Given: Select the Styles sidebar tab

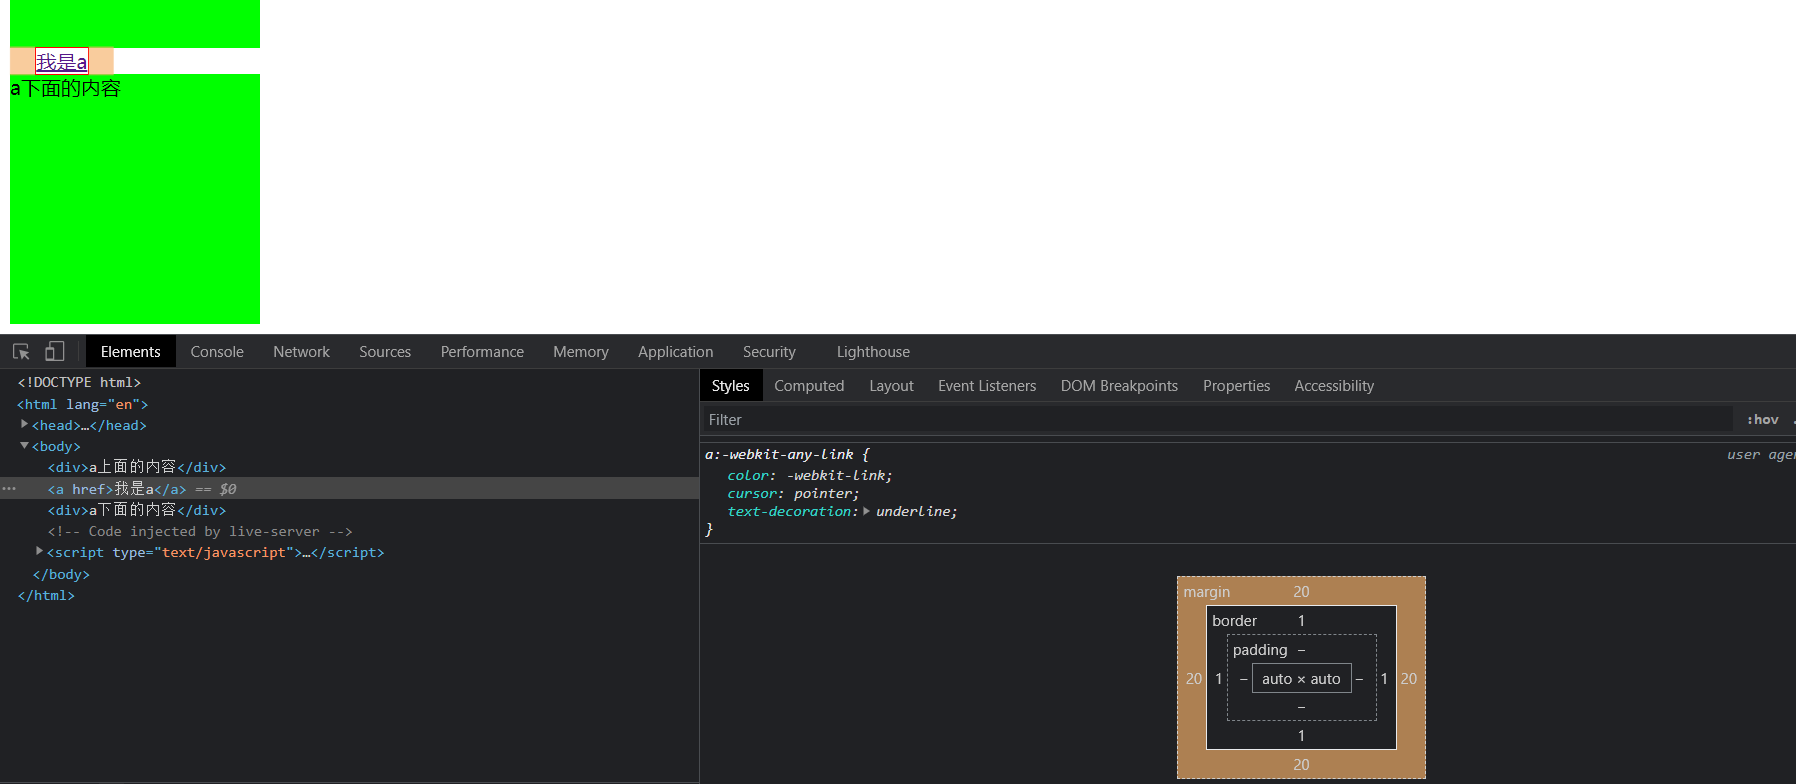Looking at the screenshot, I should pos(730,386).
